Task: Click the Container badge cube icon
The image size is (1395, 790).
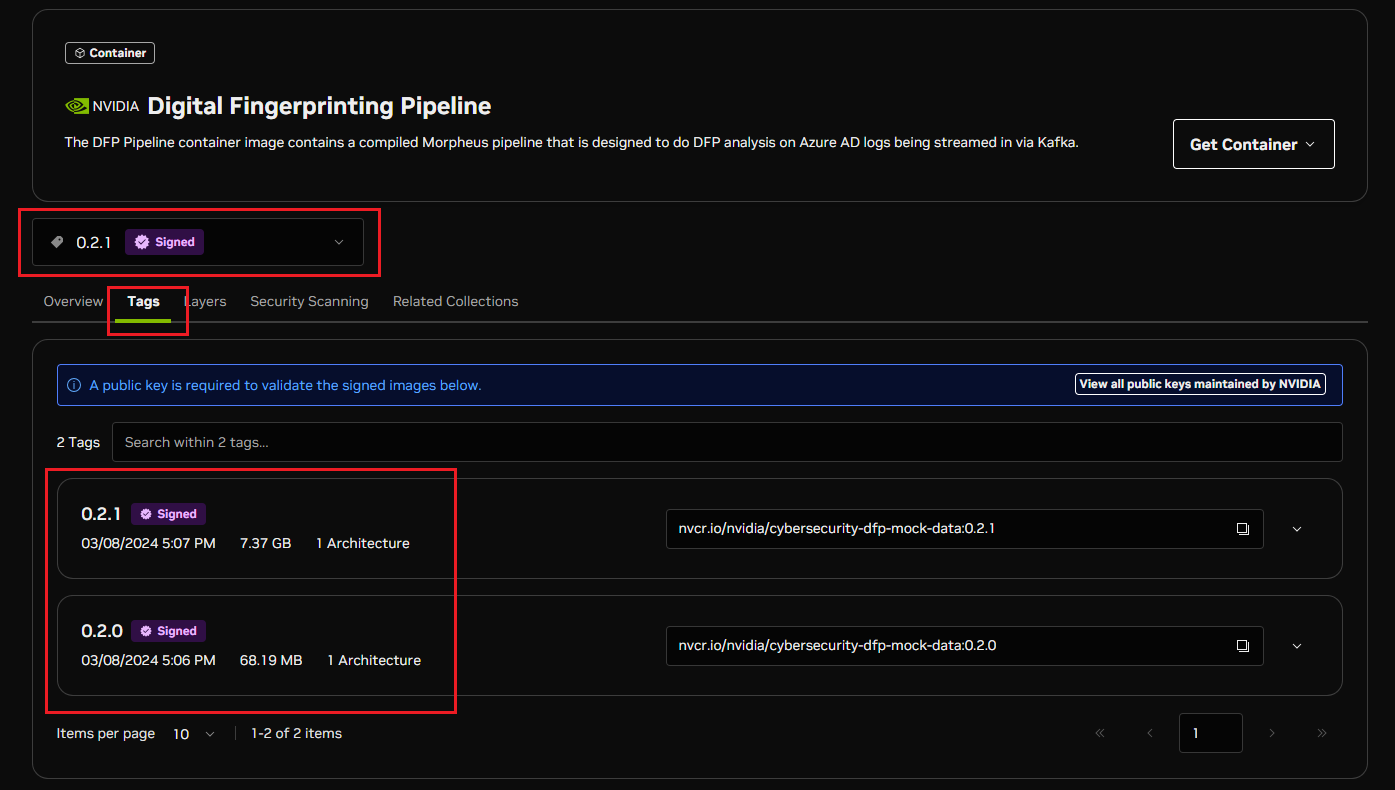Action: click(80, 53)
